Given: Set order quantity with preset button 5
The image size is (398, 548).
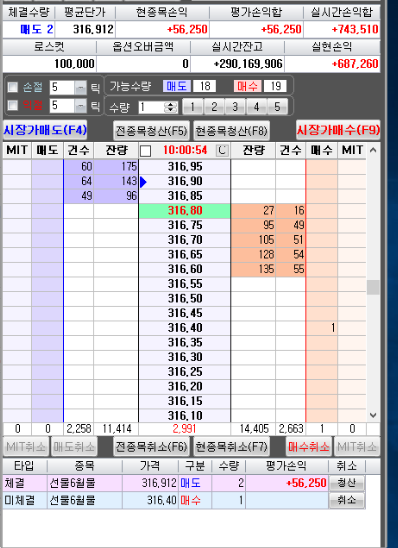Looking at the screenshot, I should click(x=277, y=107).
